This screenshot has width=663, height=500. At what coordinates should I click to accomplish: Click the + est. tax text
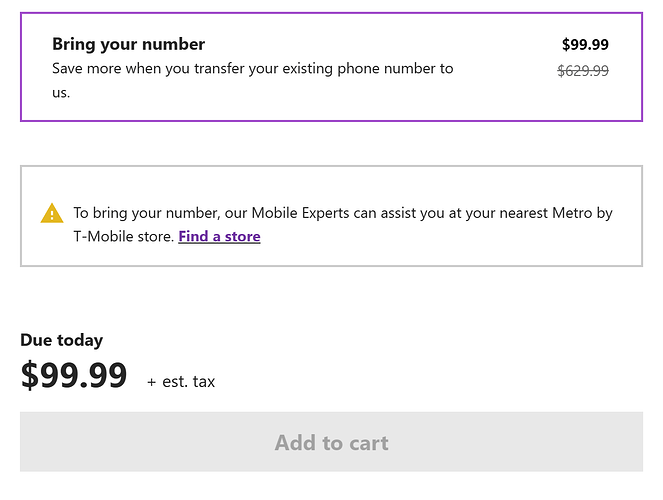[181, 381]
